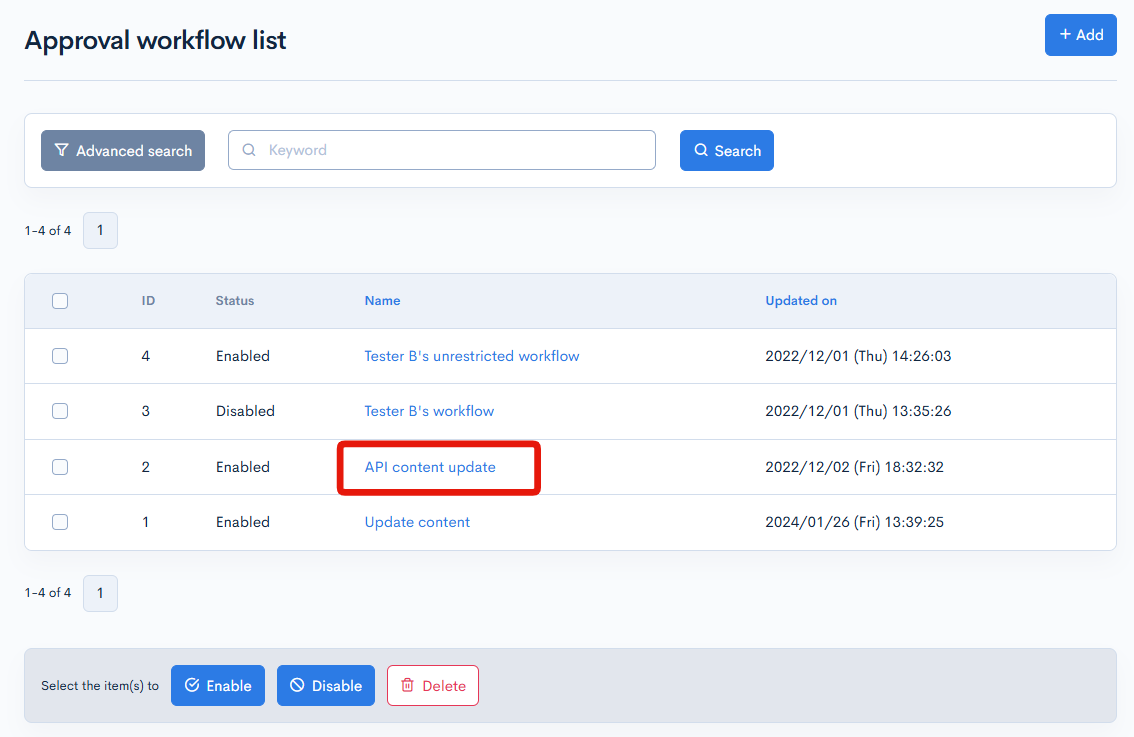
Task: Open Tester B's unrestricted workflow
Action: (471, 356)
